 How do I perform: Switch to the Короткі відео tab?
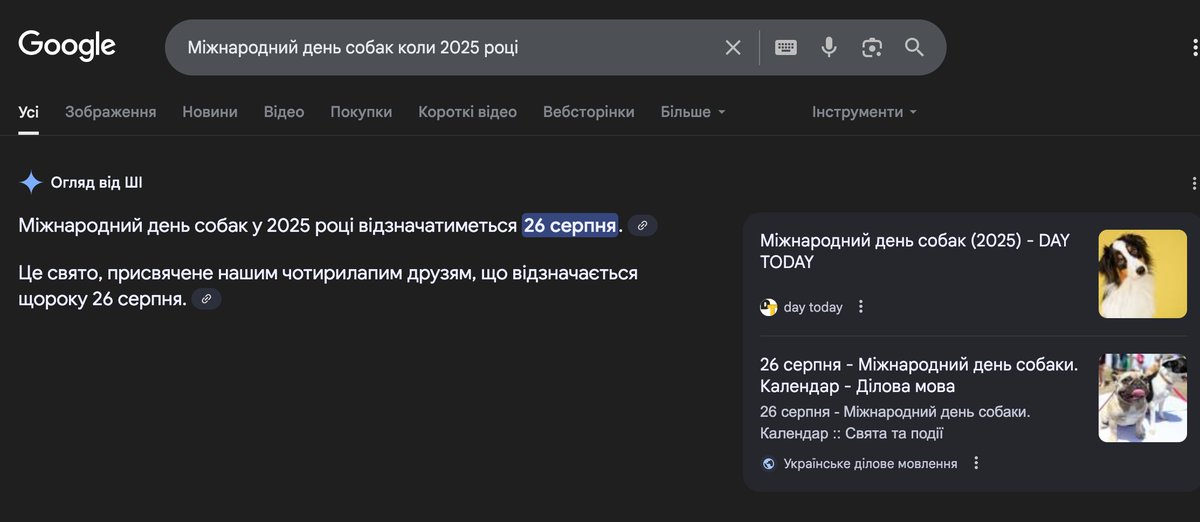(467, 112)
